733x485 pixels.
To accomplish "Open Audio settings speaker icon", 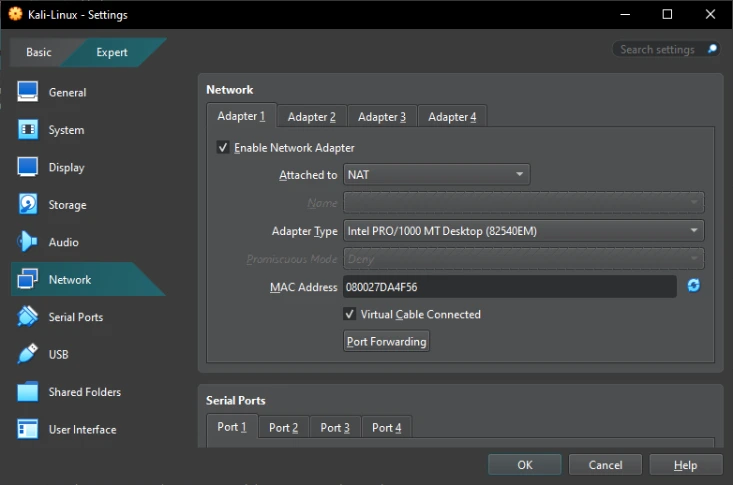I will 28,242.
